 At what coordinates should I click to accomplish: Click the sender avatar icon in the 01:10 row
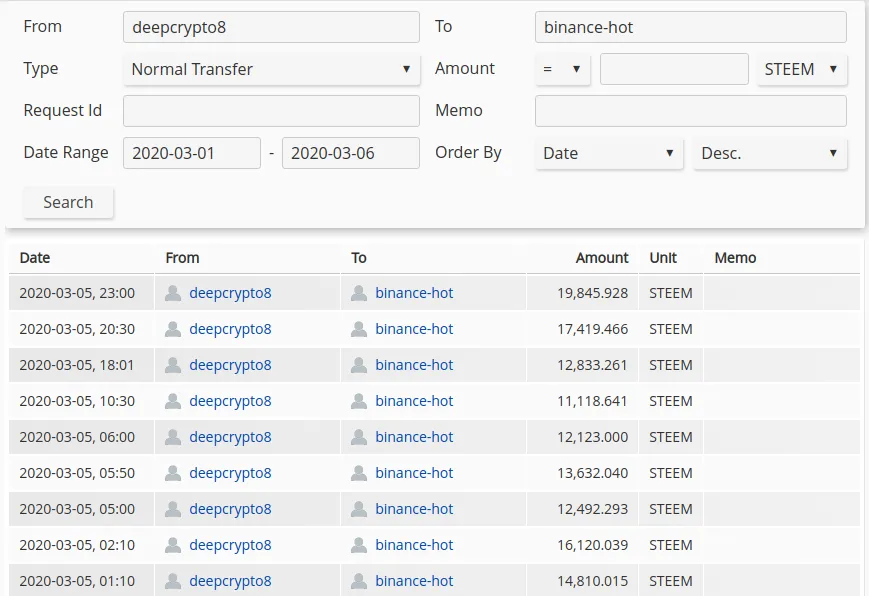pos(173,582)
